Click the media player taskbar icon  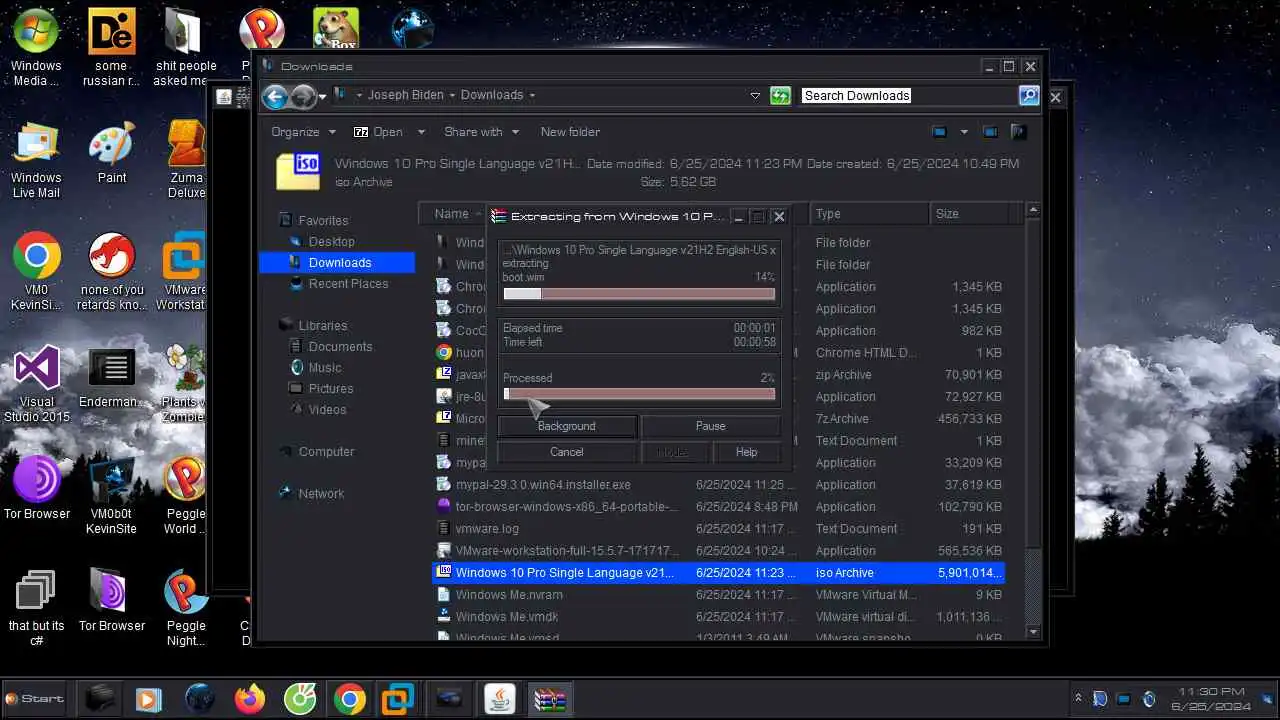point(148,698)
